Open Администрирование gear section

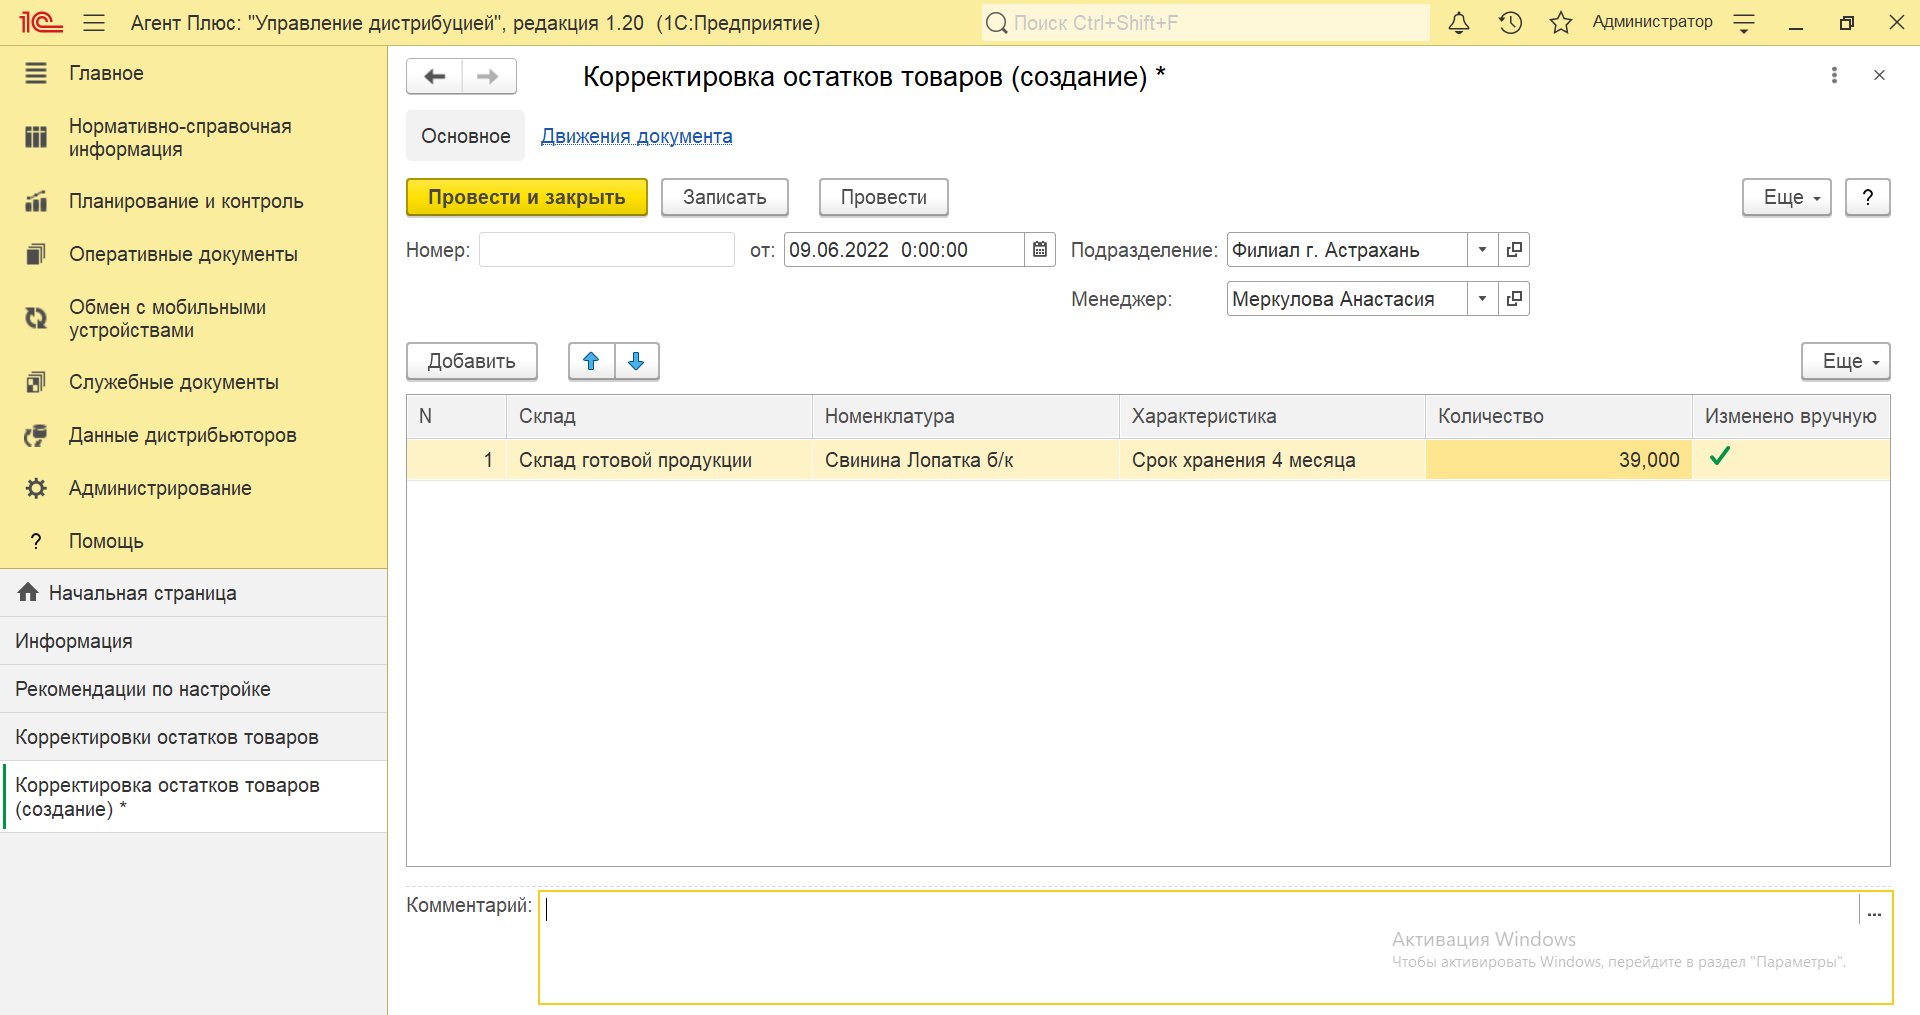193,488
